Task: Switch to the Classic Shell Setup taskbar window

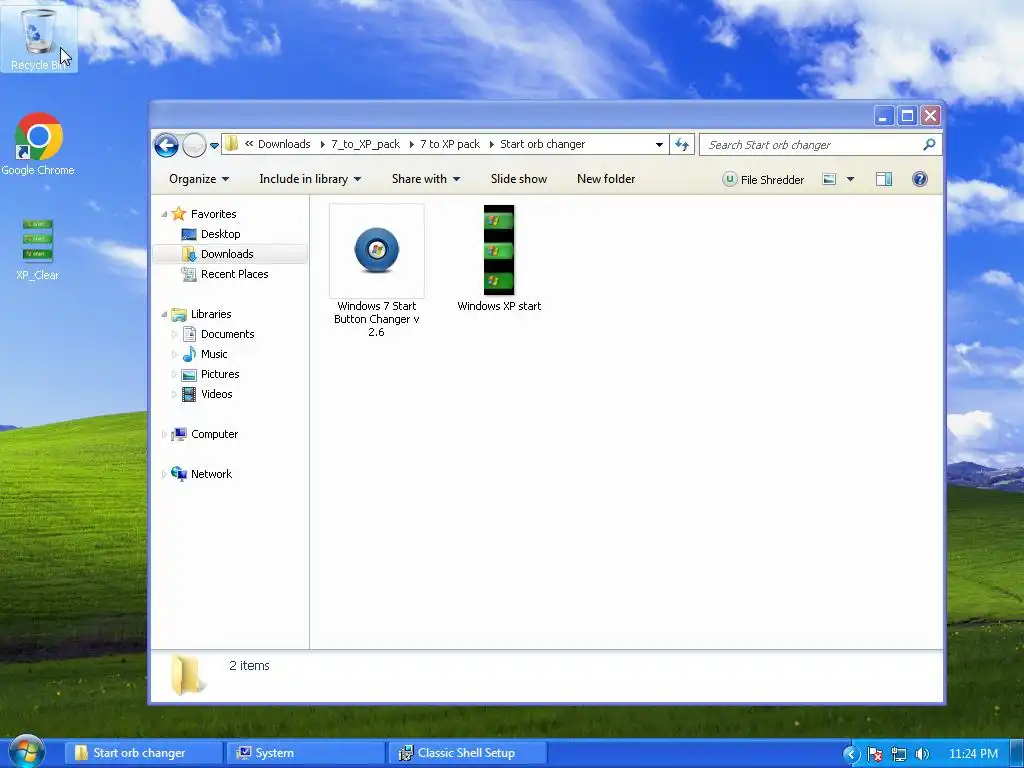Action: point(468,753)
